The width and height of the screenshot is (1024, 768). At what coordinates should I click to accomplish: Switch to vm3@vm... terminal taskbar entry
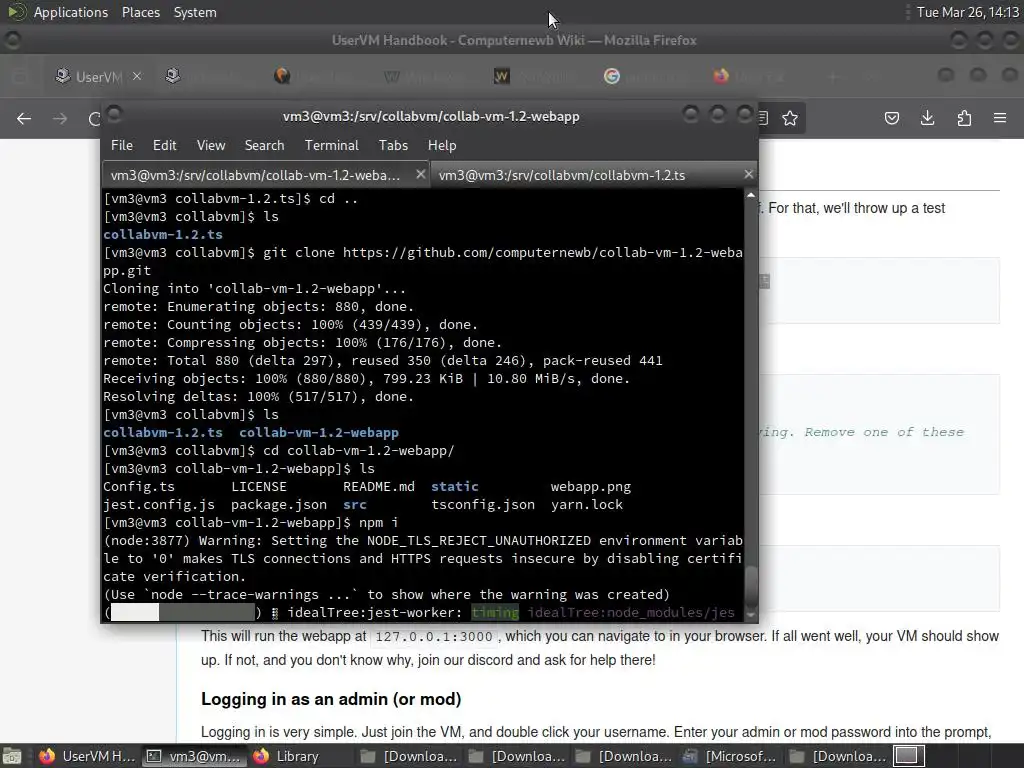click(193, 756)
